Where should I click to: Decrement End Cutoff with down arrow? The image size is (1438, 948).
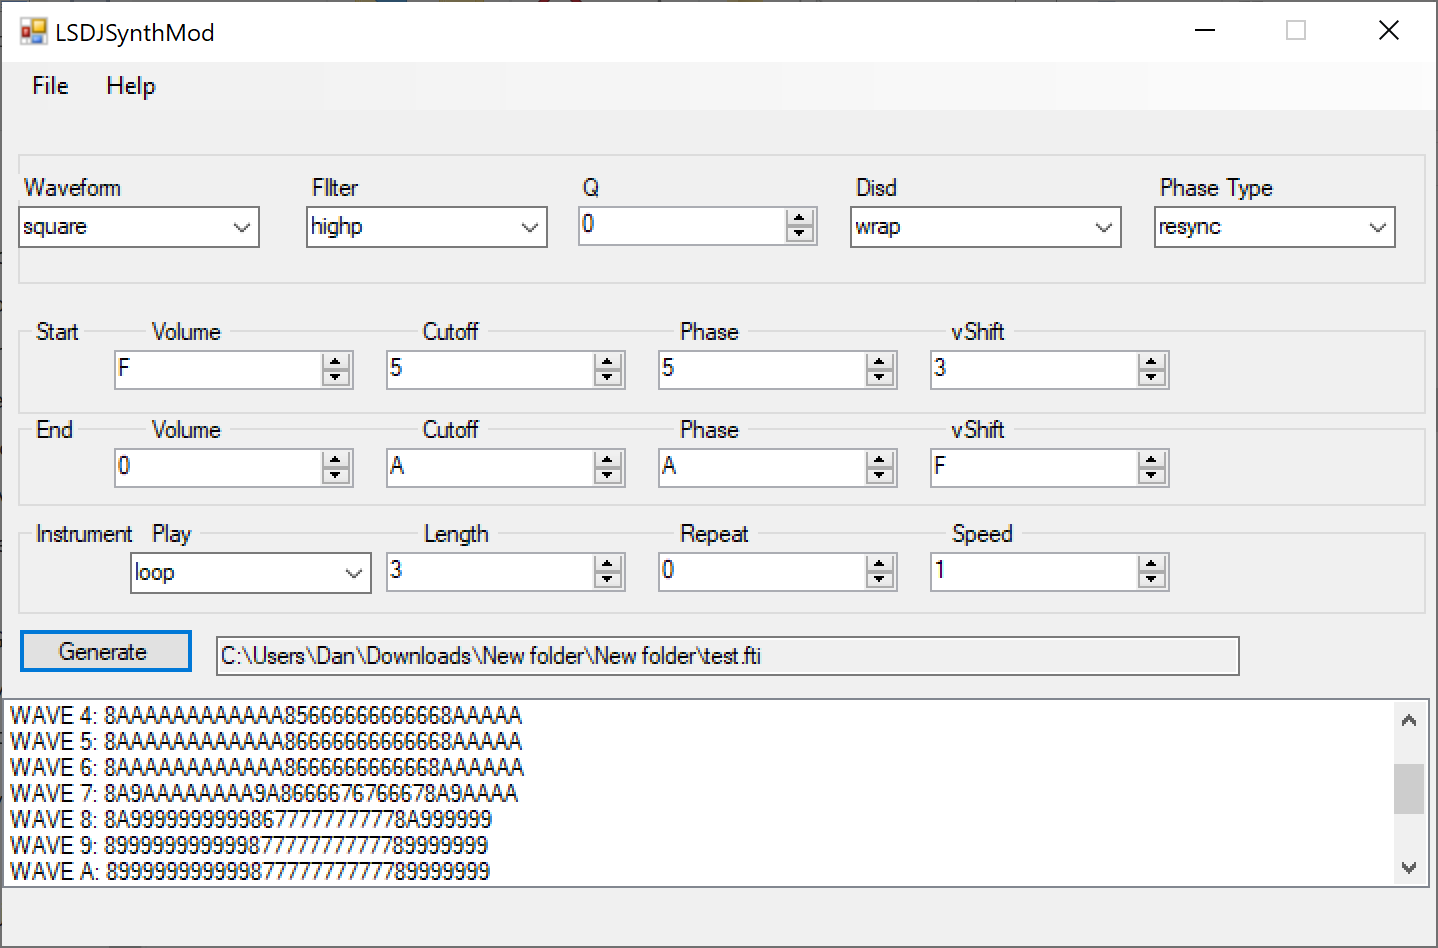(608, 476)
